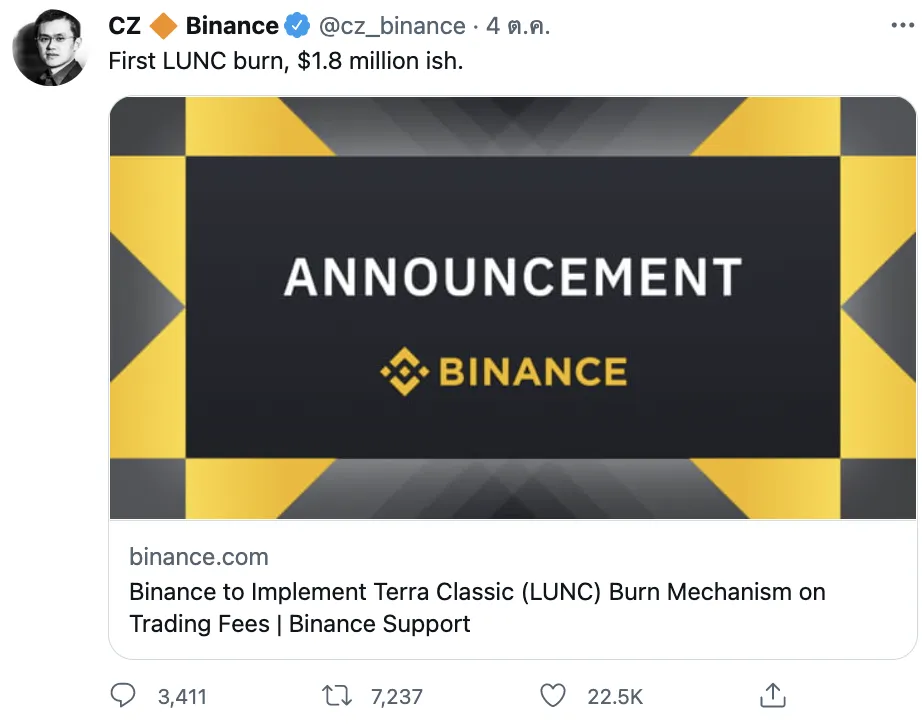Click the orange diamond emoji in name
The width and height of the screenshot is (922, 724).
(163, 26)
